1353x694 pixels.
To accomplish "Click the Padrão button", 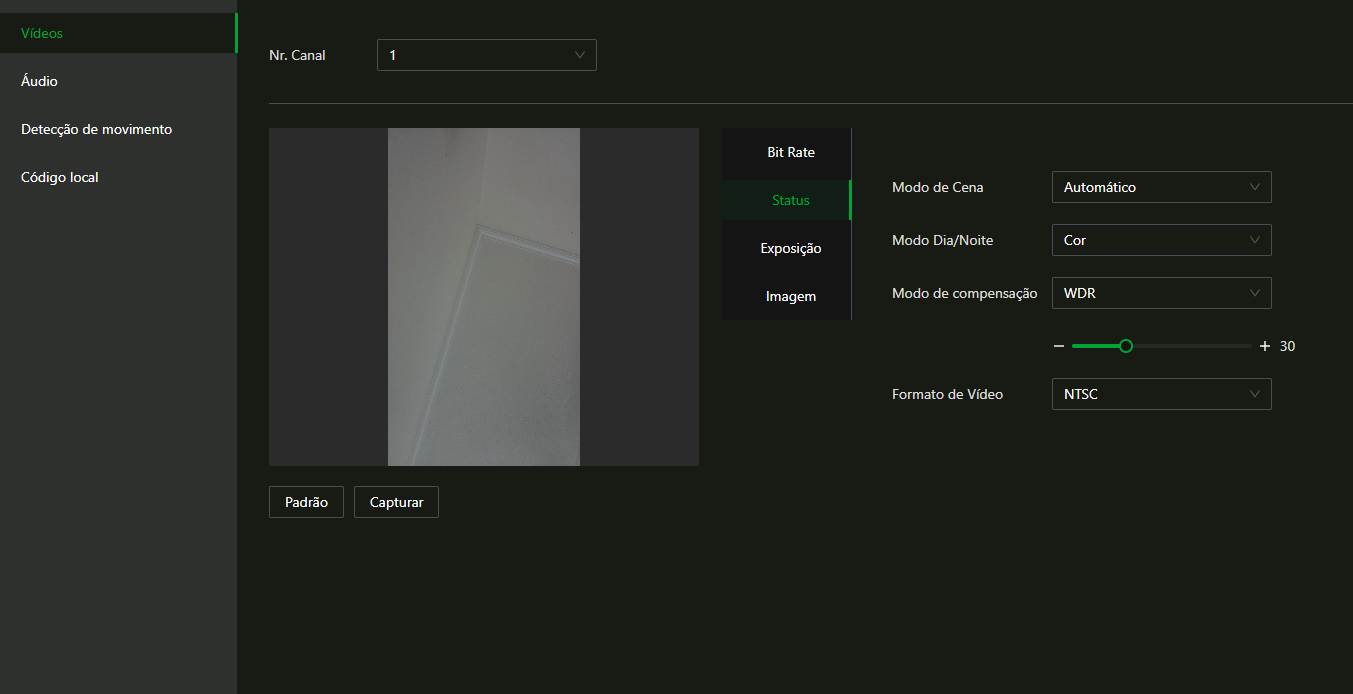I will [306, 502].
